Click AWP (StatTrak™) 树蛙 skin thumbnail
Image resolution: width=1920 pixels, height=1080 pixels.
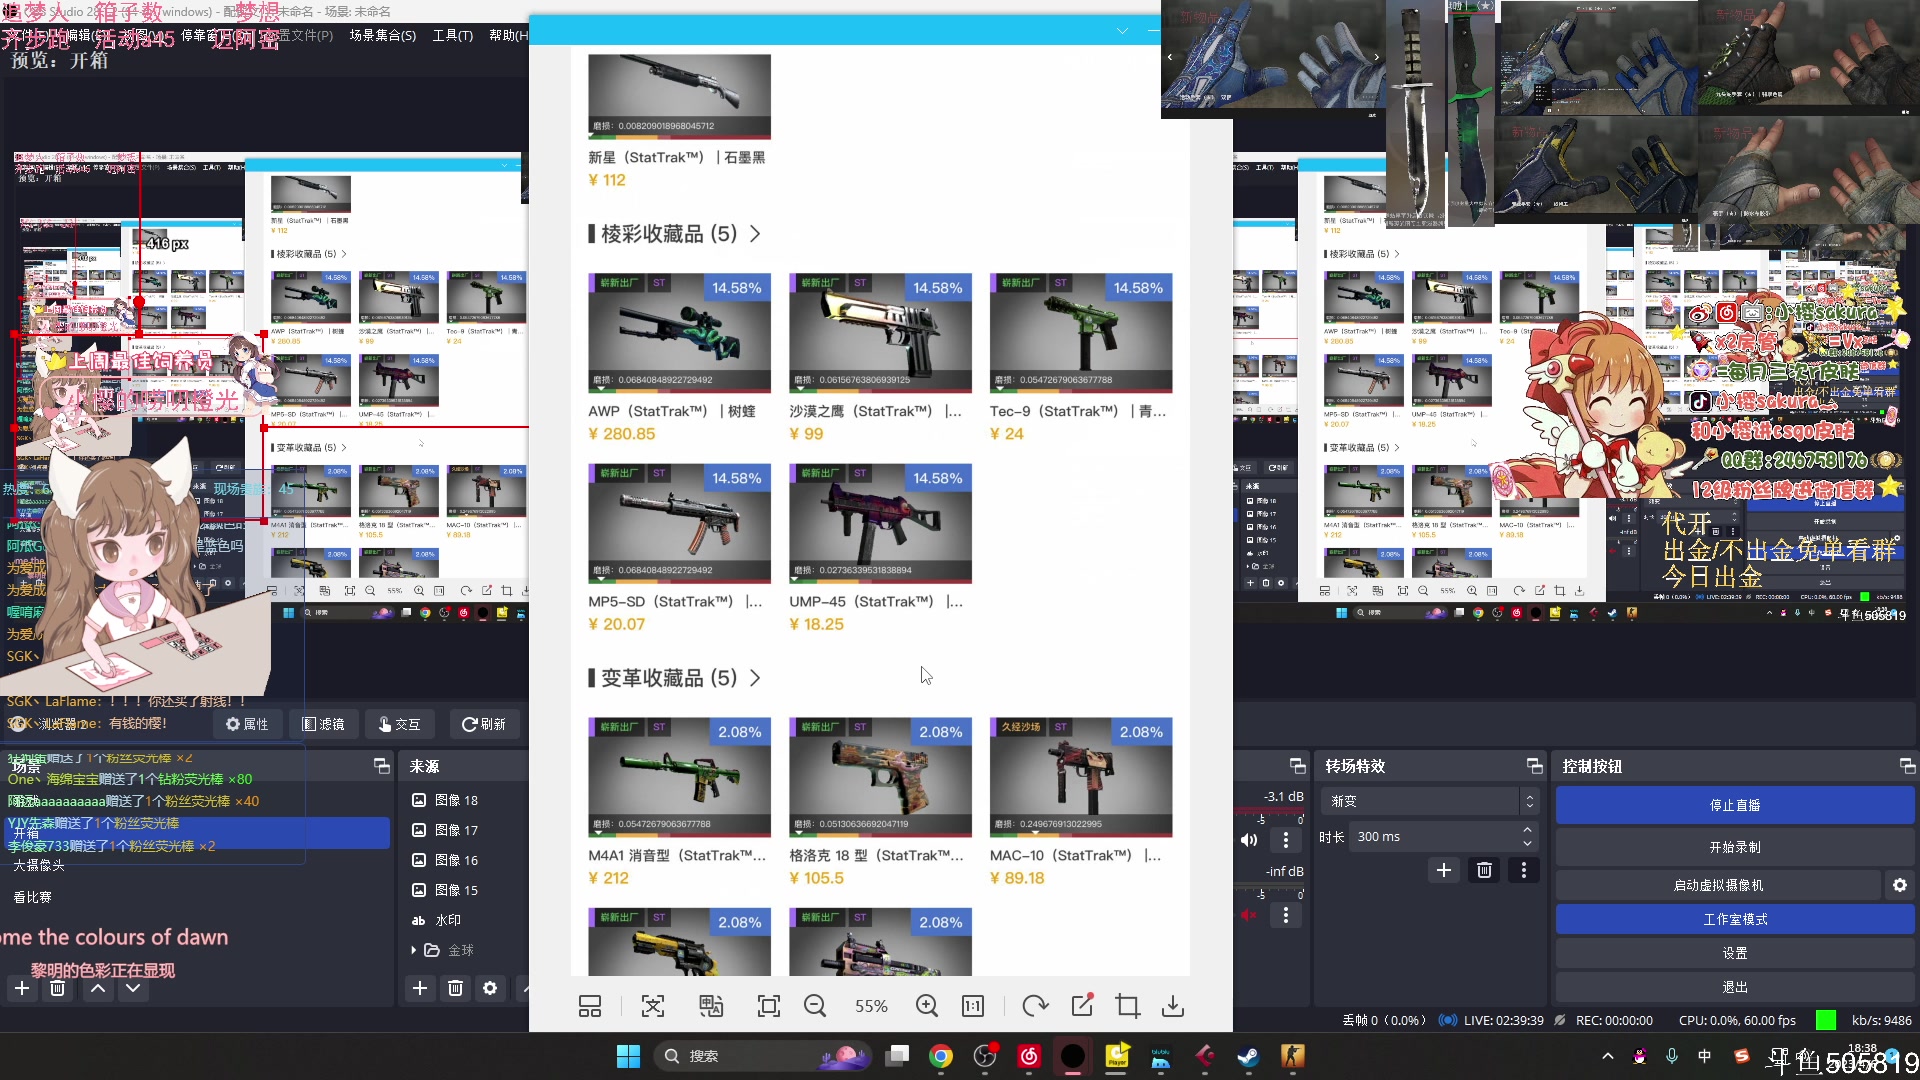pyautogui.click(x=679, y=332)
